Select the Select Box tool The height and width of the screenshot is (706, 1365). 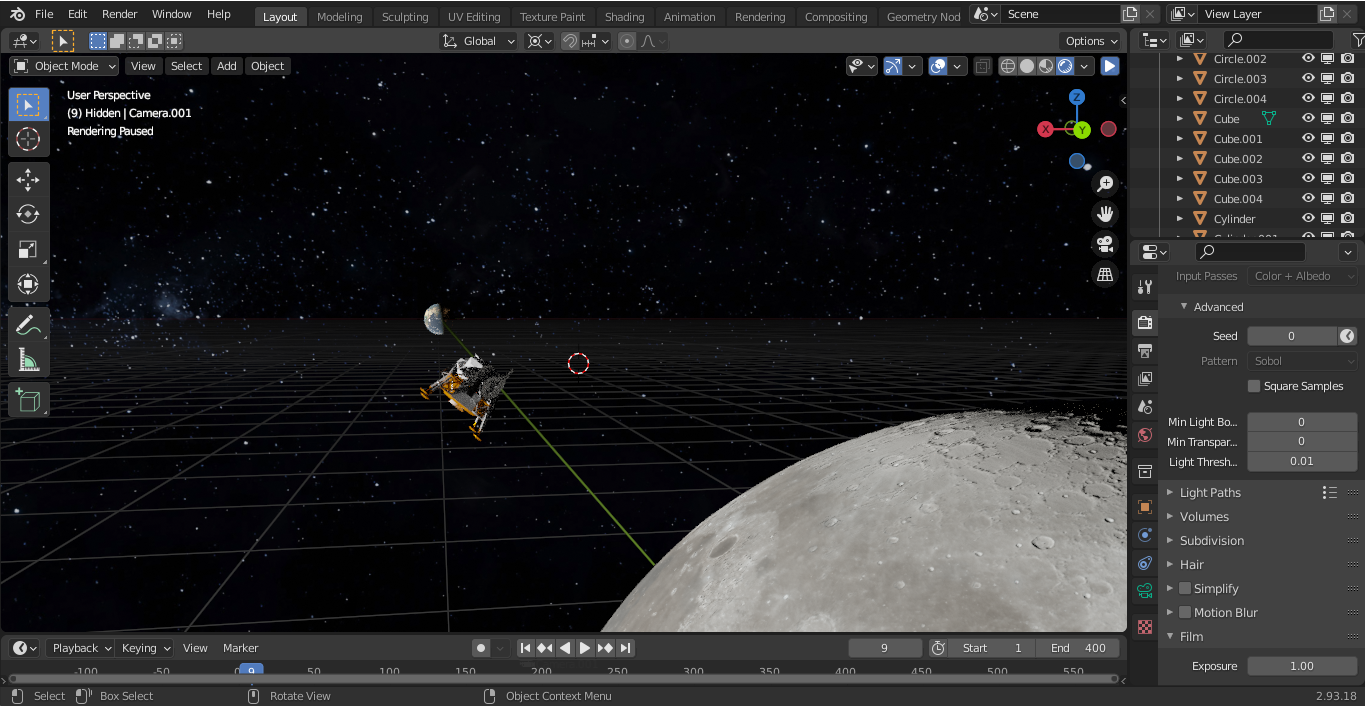[29, 105]
